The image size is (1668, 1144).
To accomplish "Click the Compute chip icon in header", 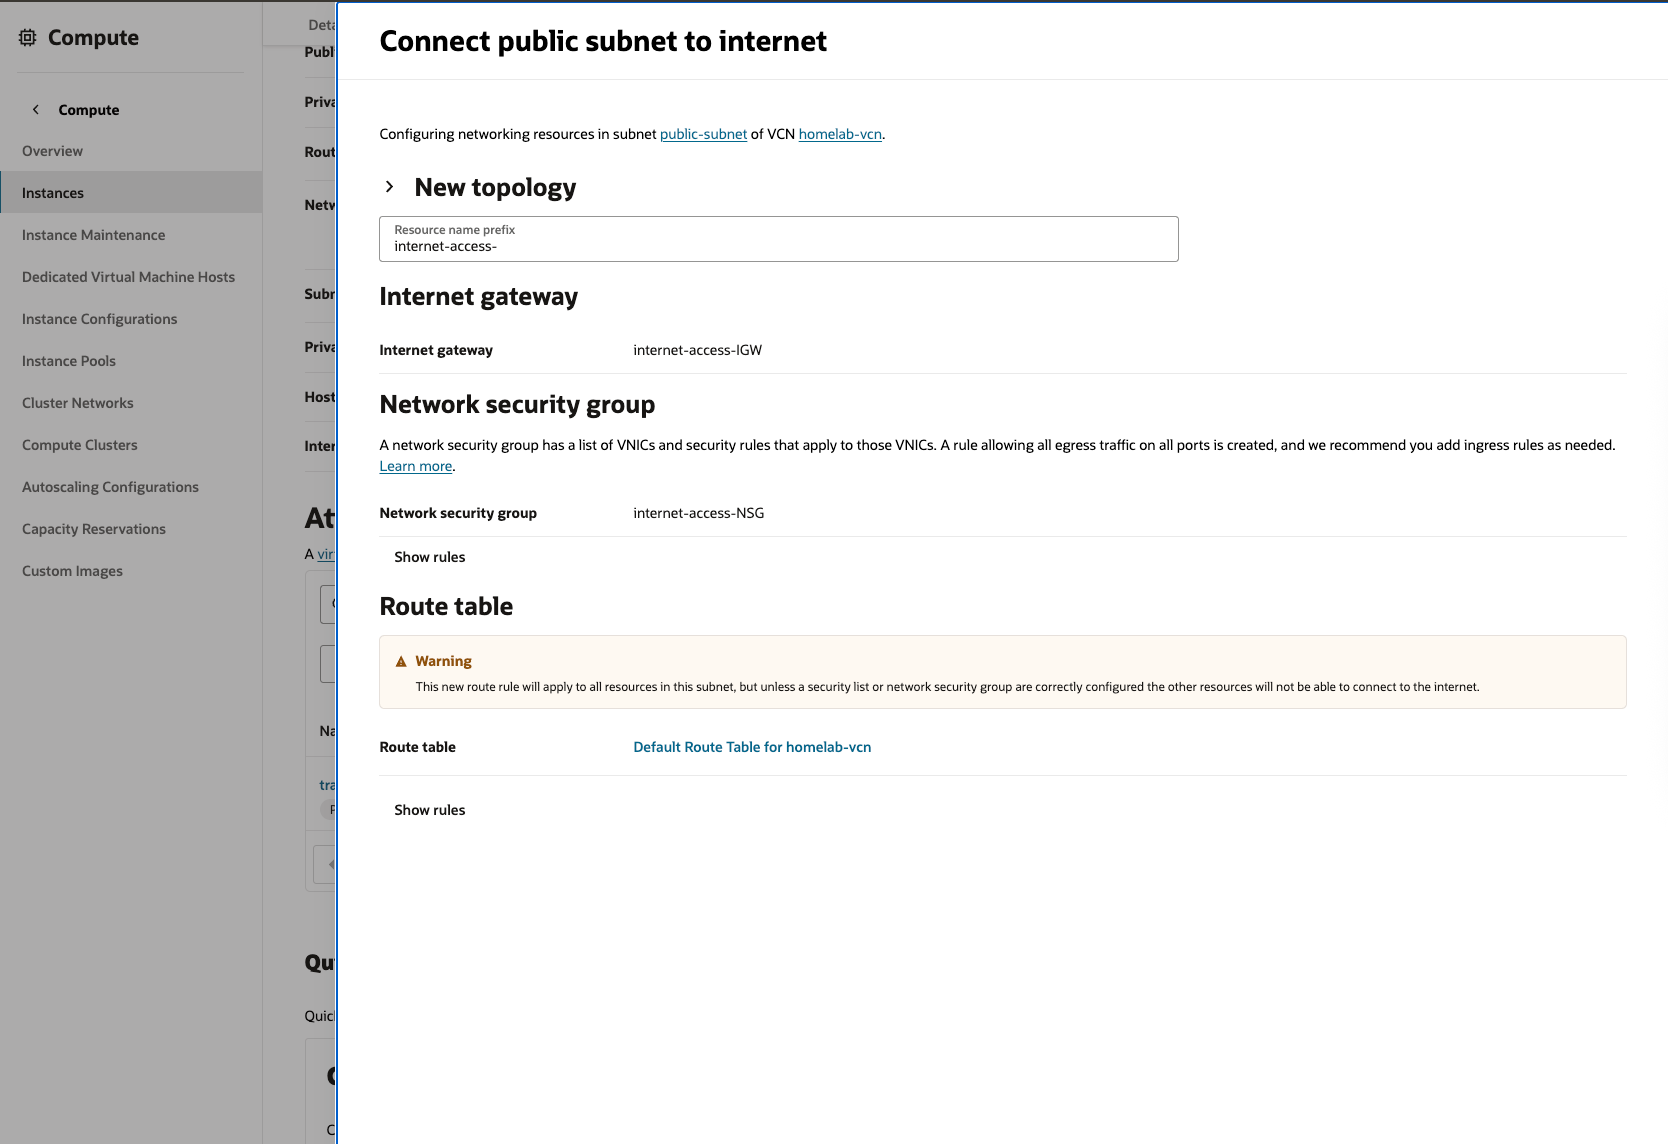I will coord(28,38).
